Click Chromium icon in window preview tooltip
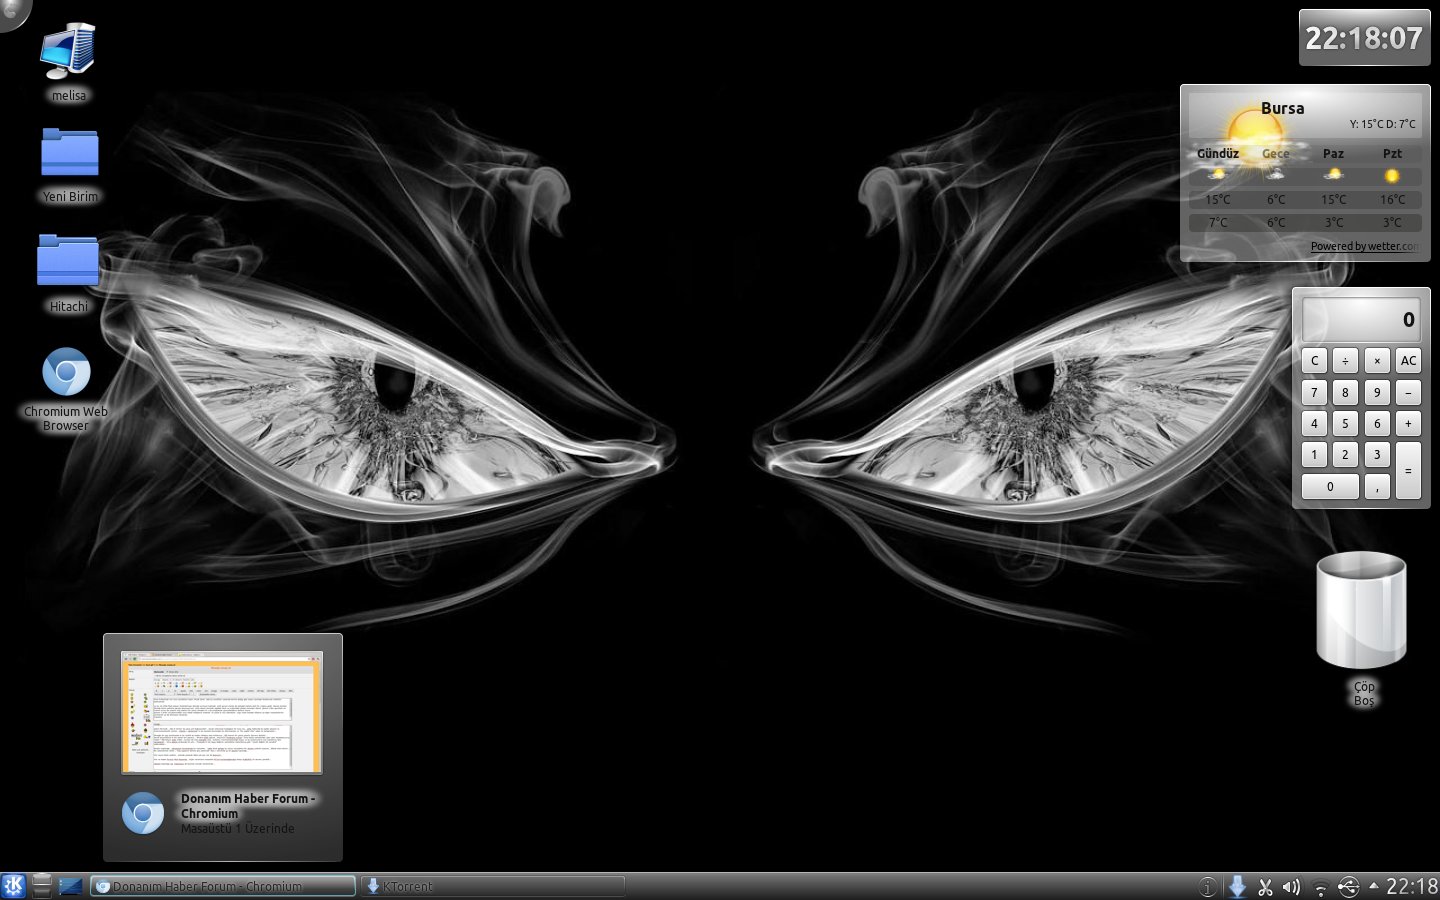Image resolution: width=1440 pixels, height=900 pixels. [143, 813]
